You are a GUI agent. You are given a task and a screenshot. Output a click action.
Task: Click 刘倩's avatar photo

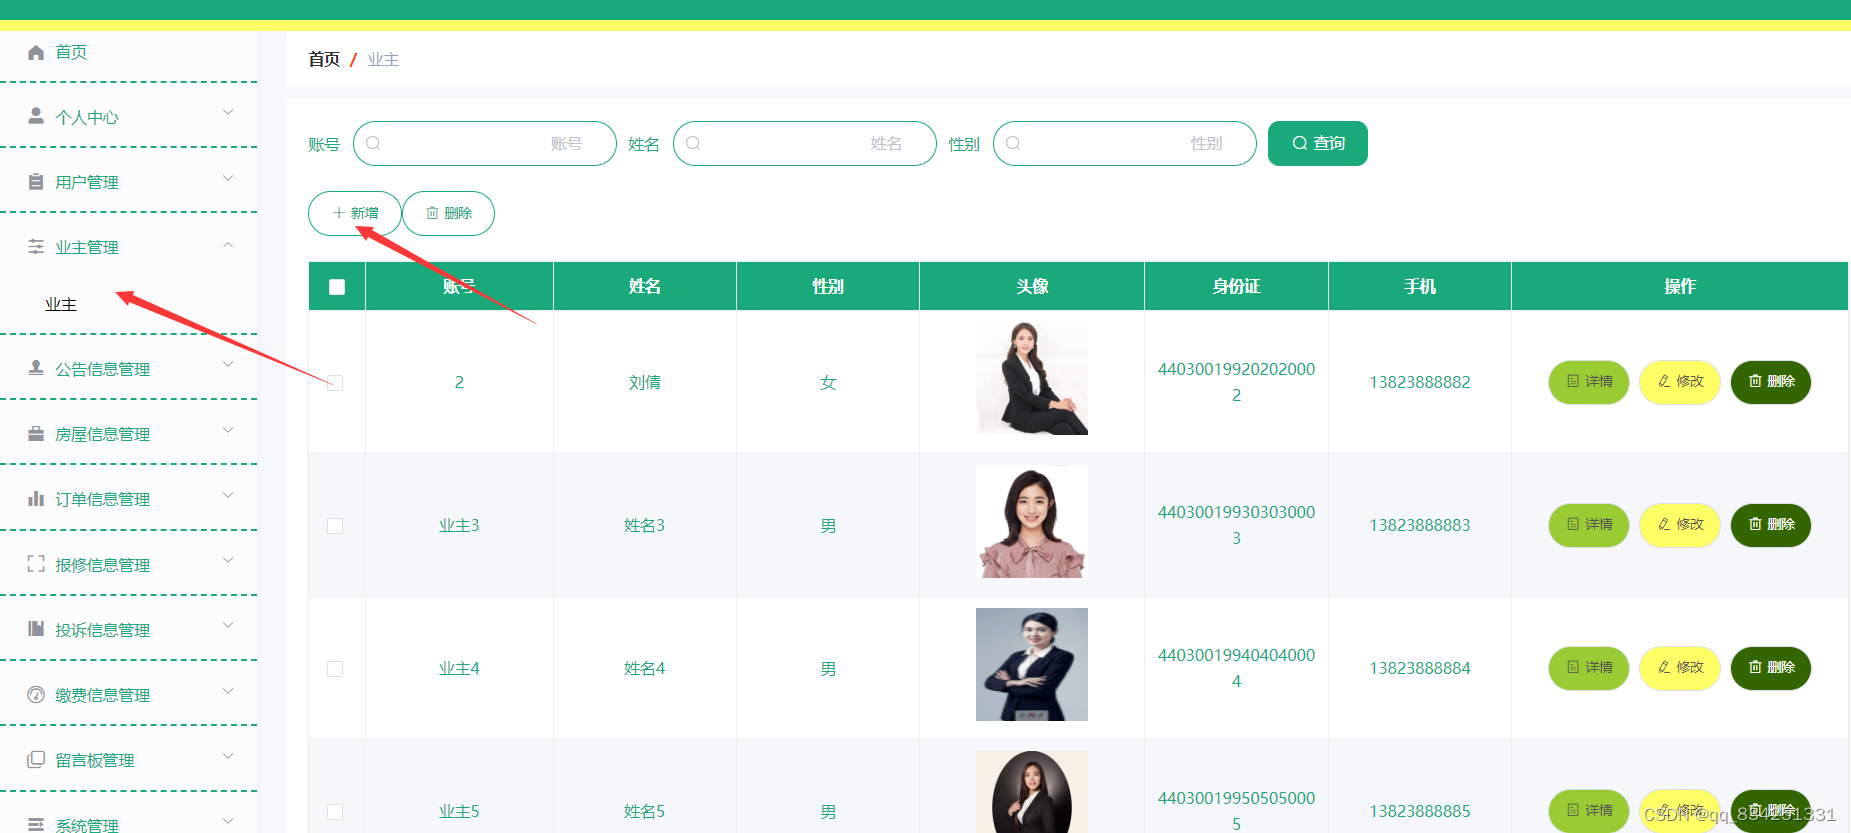1031,378
